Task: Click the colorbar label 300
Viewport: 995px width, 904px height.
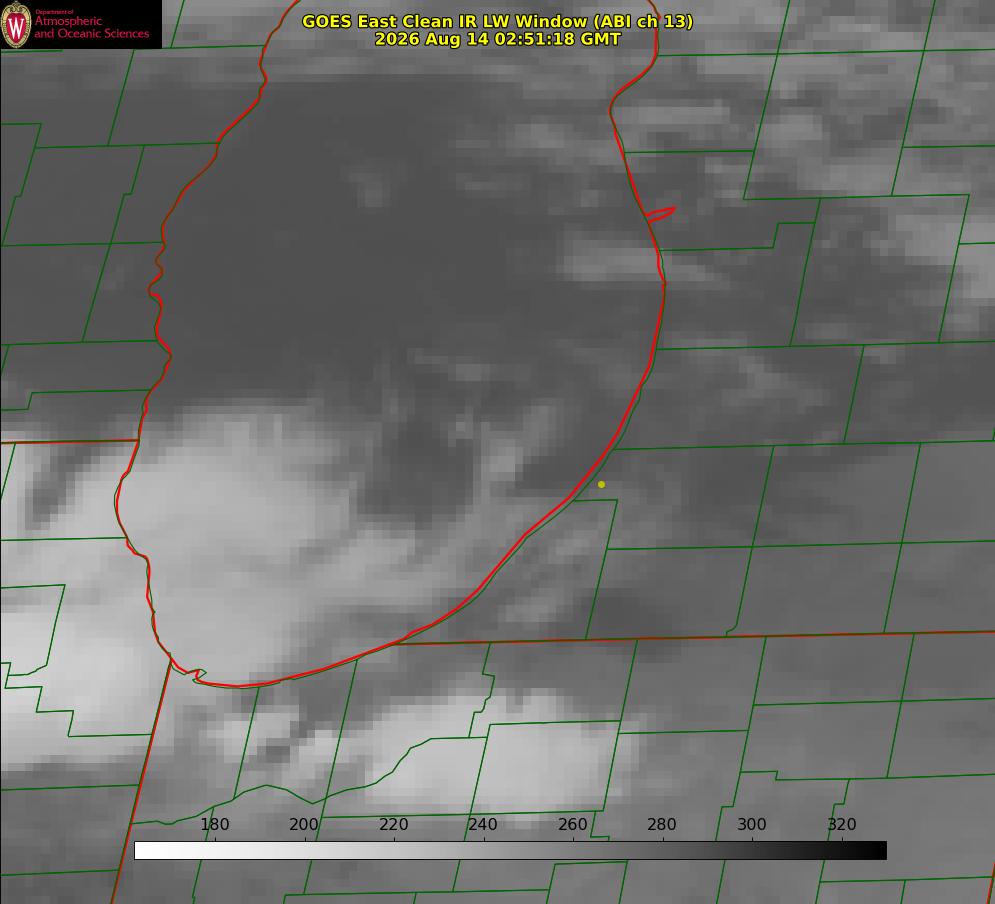Action: (752, 824)
